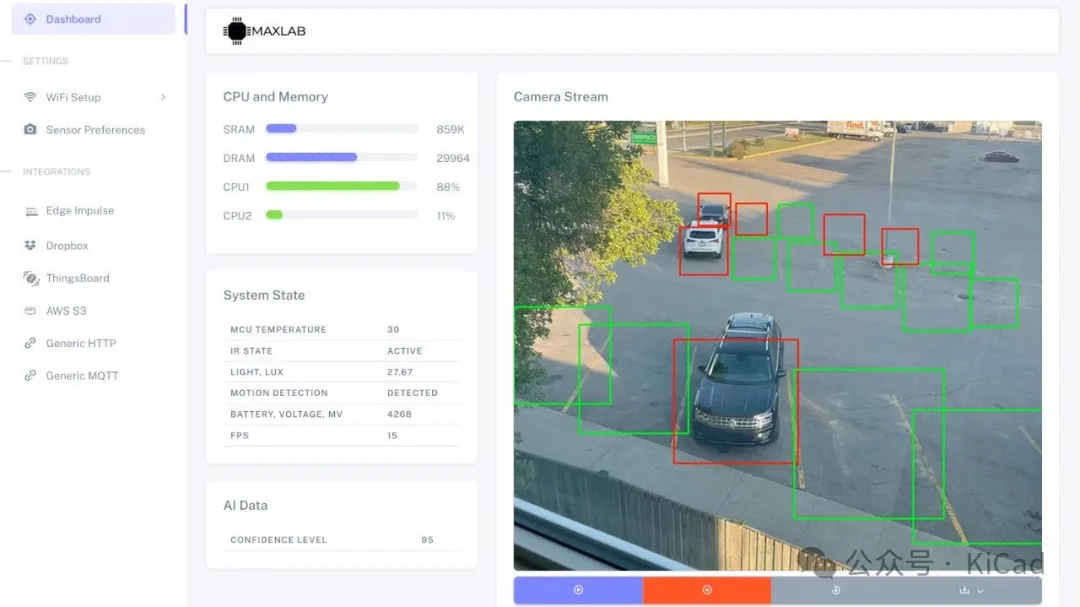Expand the WiFi Setup chevron
The width and height of the screenshot is (1080, 607).
[x=163, y=97]
